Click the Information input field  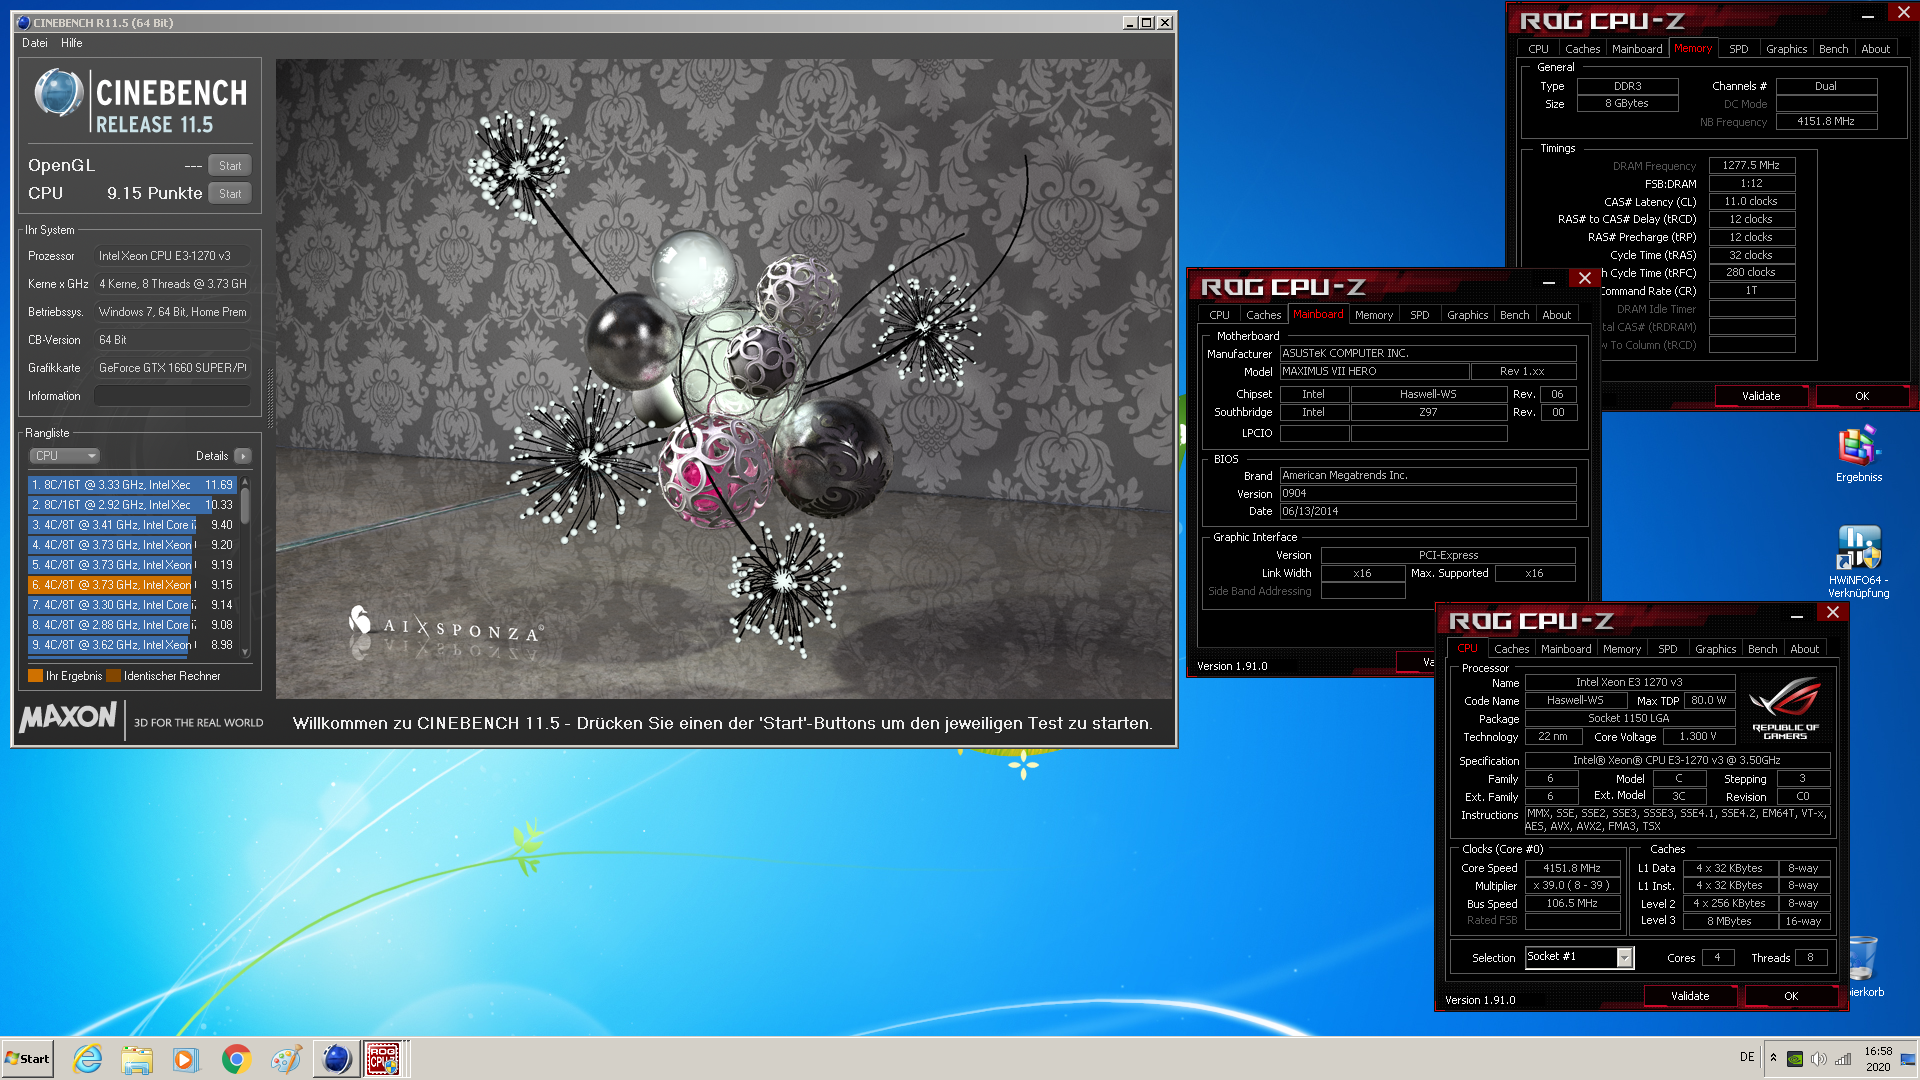[172, 396]
